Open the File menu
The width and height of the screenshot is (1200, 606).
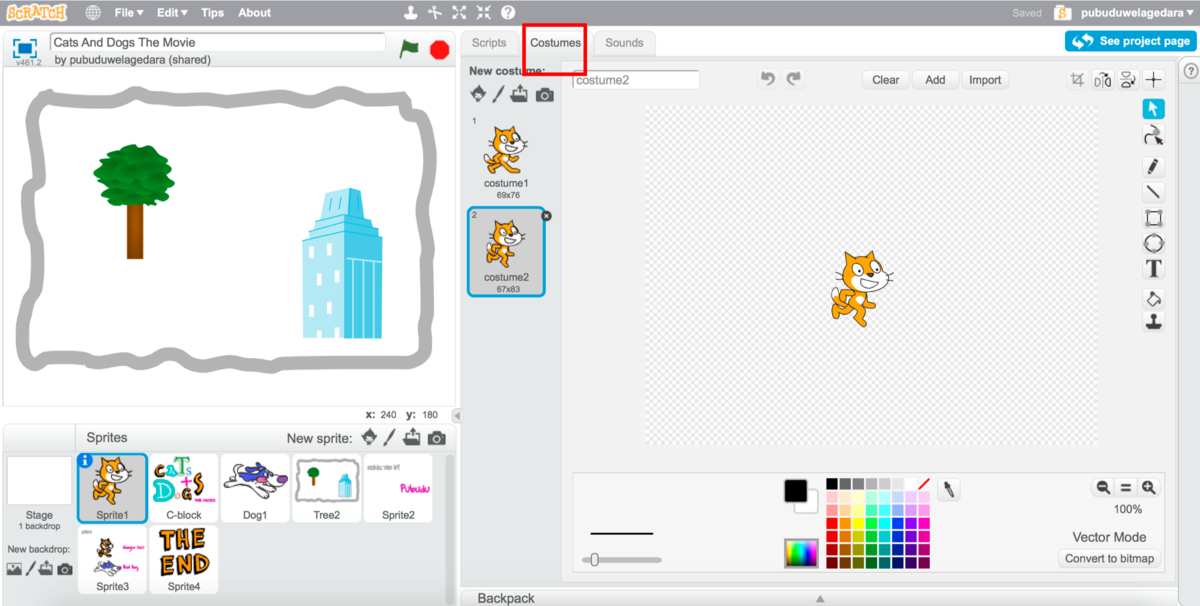tap(128, 13)
